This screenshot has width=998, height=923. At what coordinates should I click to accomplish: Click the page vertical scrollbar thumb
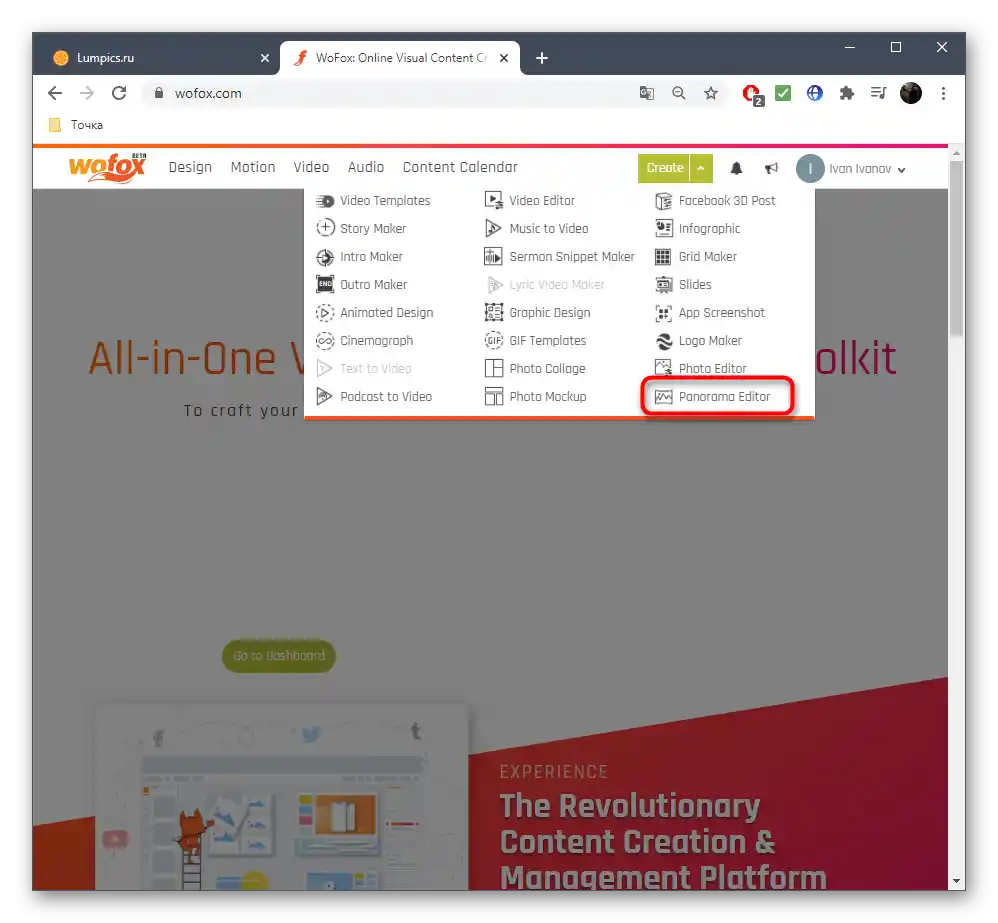click(956, 248)
